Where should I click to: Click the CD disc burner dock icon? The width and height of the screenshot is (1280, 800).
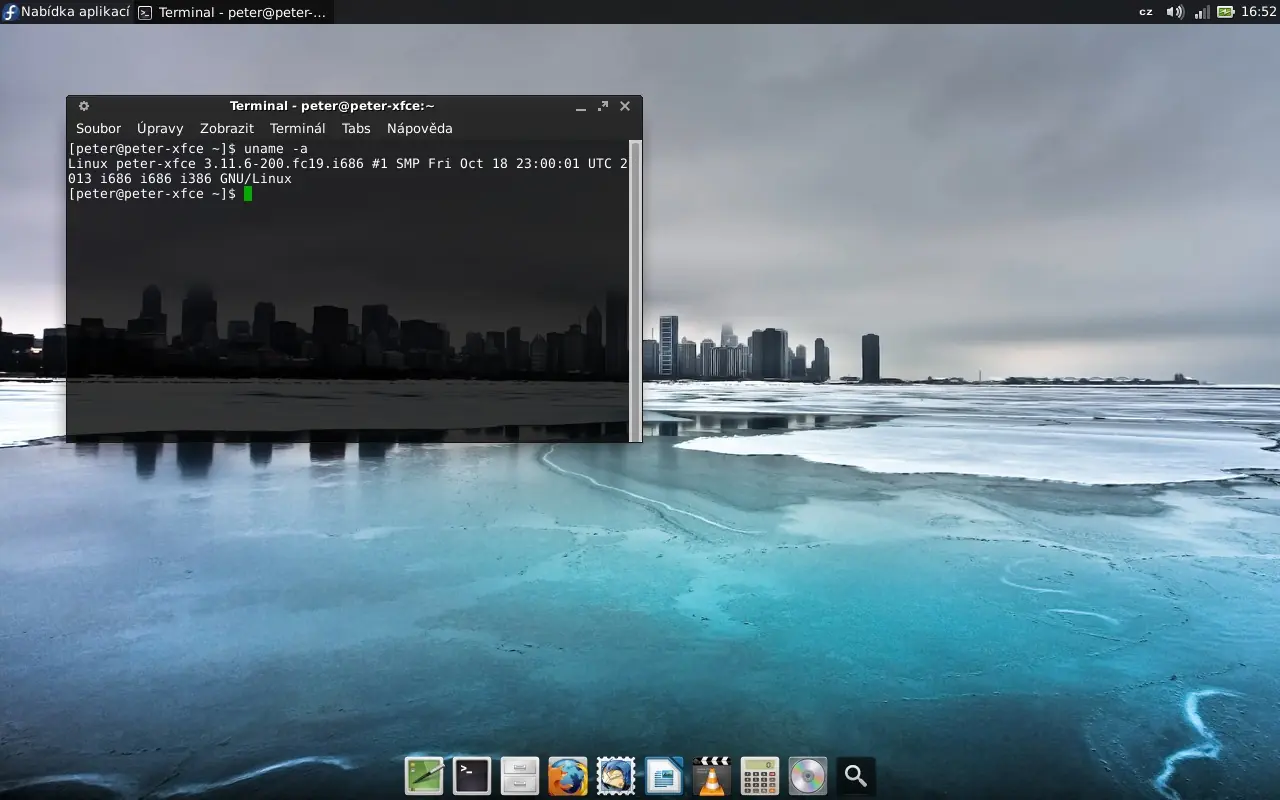click(x=808, y=776)
